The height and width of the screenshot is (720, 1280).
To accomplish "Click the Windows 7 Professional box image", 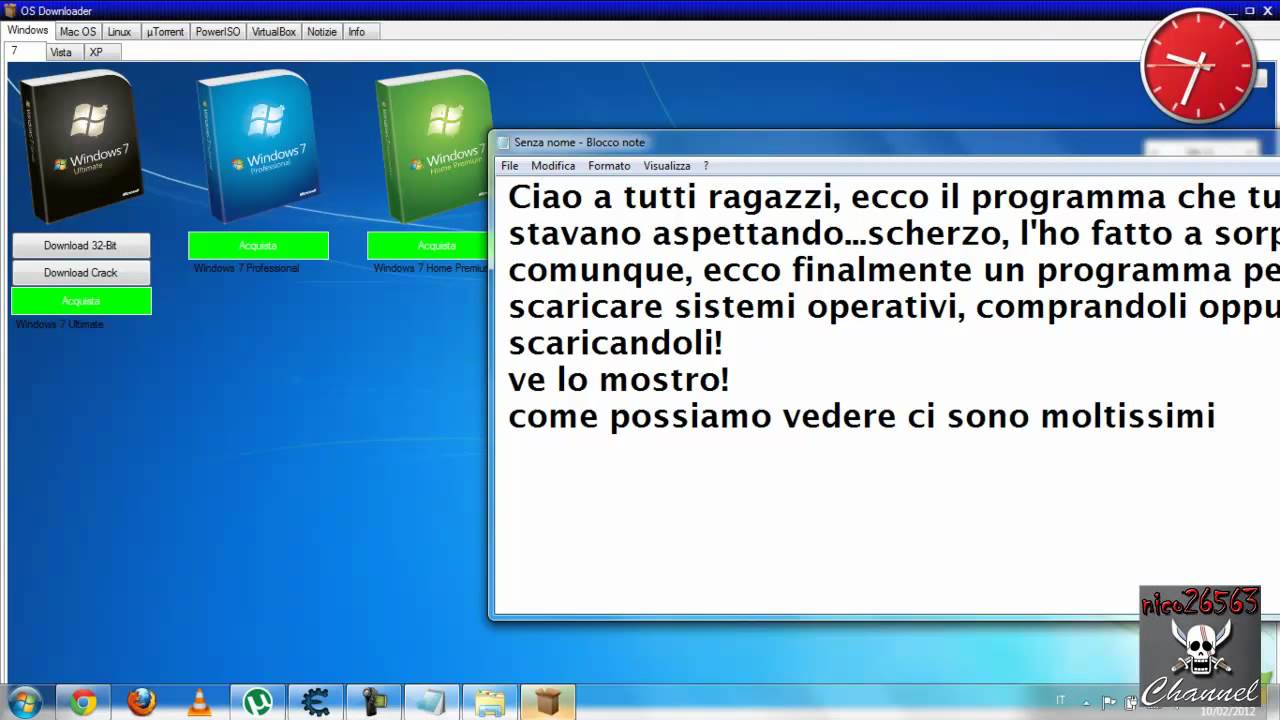I will (x=258, y=147).
